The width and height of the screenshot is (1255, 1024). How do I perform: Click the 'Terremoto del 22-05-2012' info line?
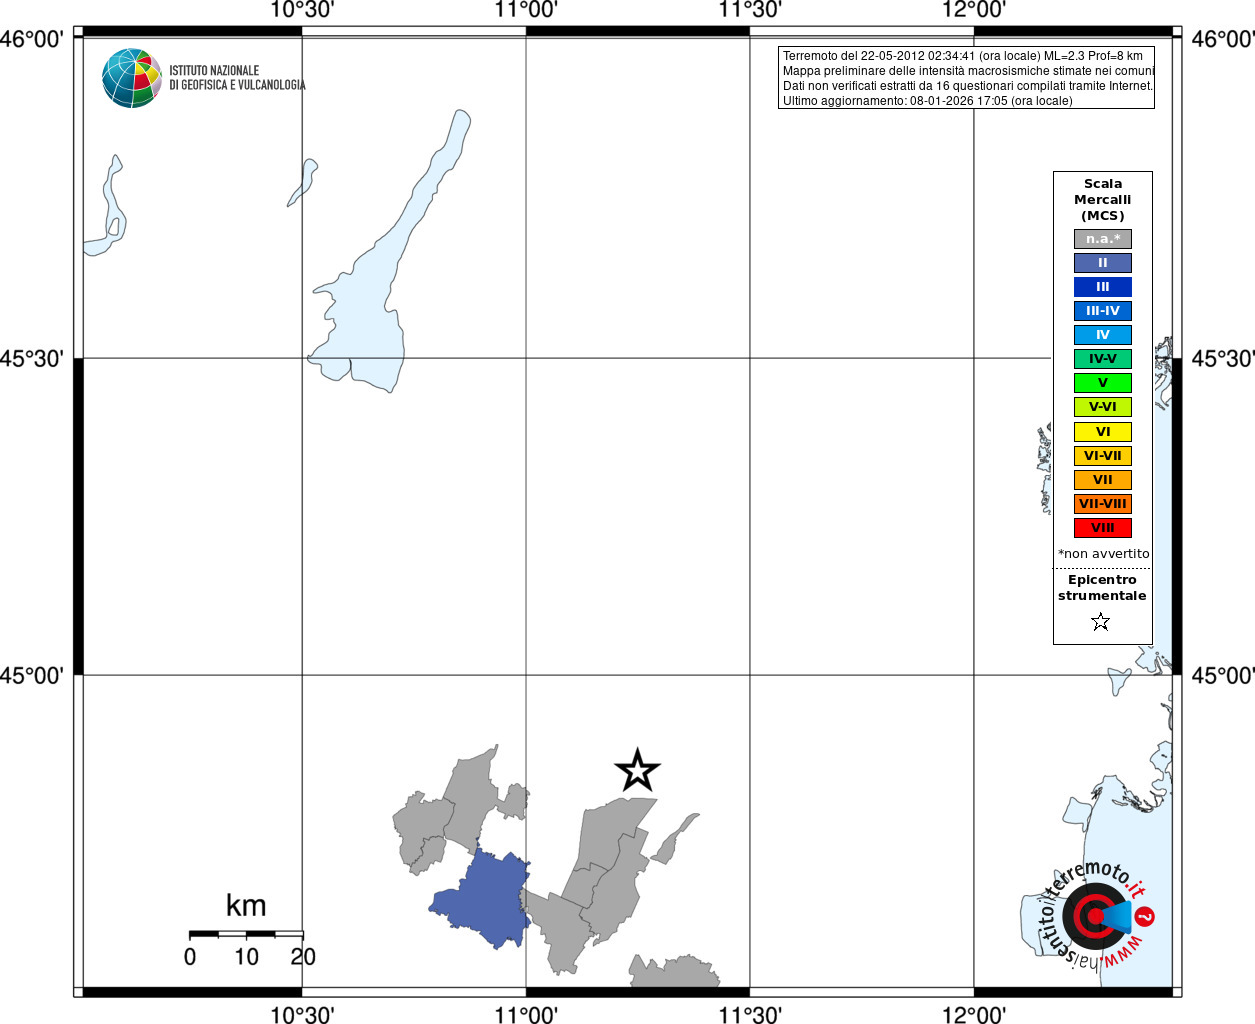coord(963,56)
